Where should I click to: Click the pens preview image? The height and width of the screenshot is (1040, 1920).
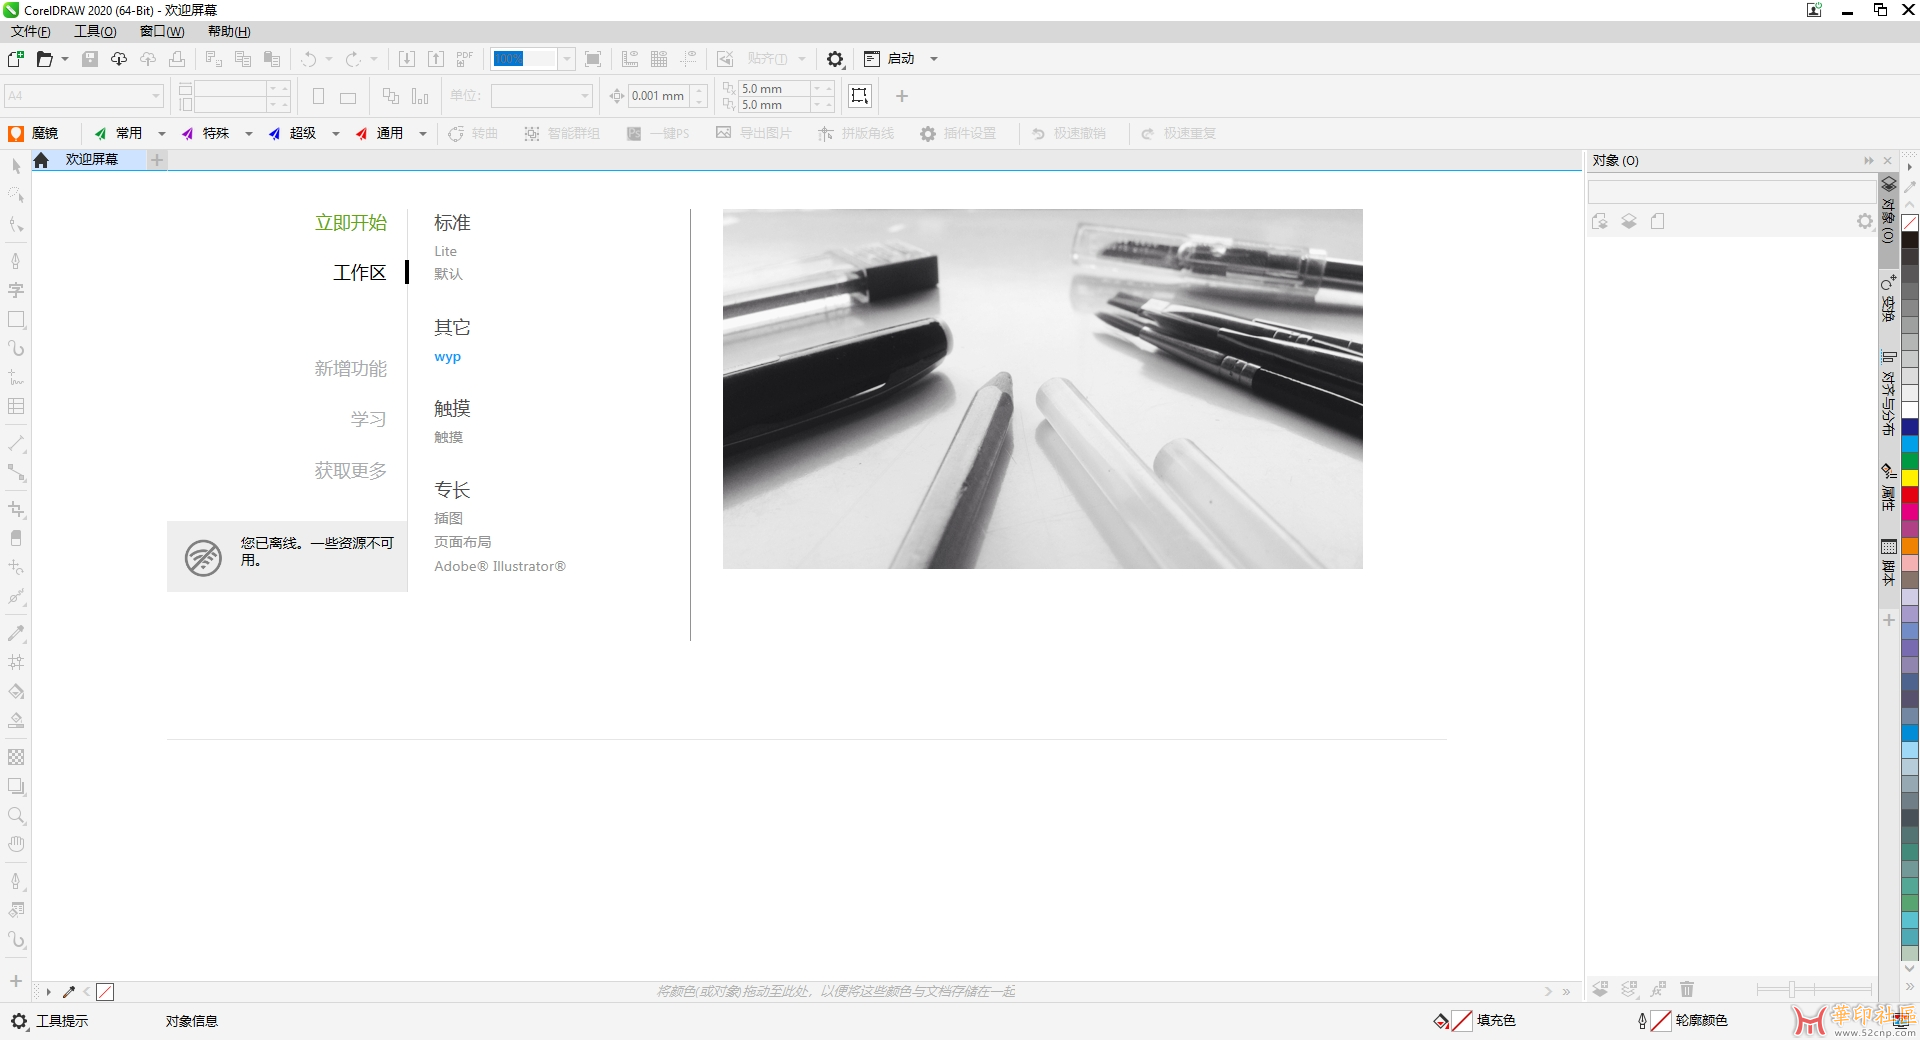coord(1042,389)
